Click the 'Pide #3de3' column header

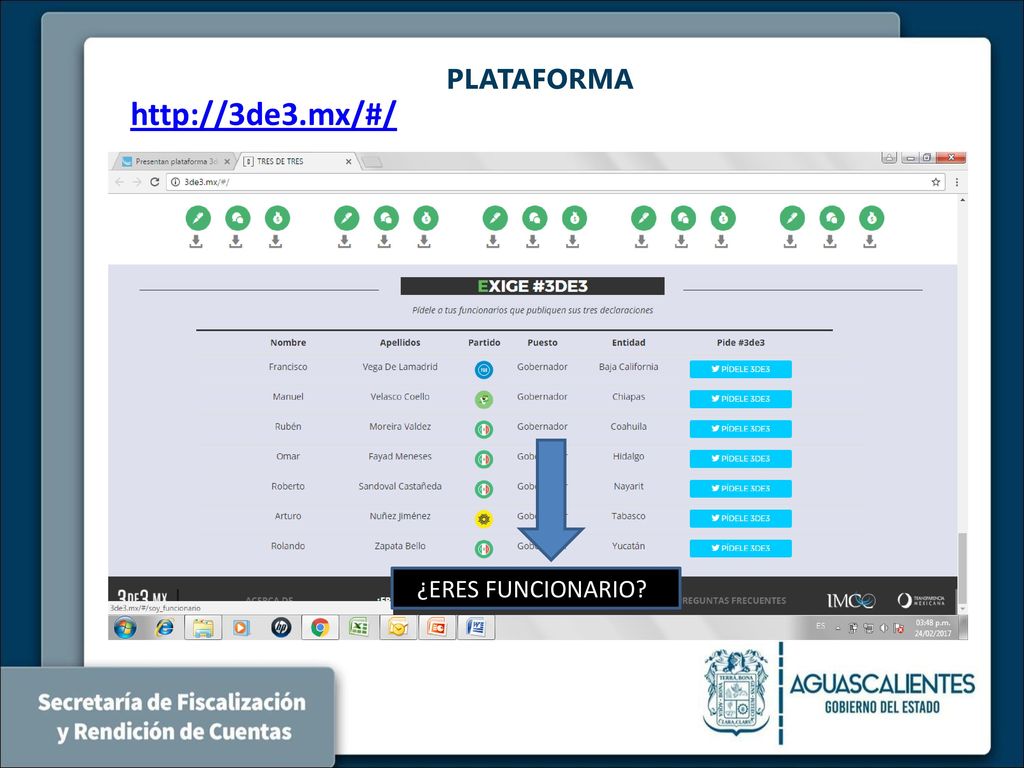pos(741,342)
